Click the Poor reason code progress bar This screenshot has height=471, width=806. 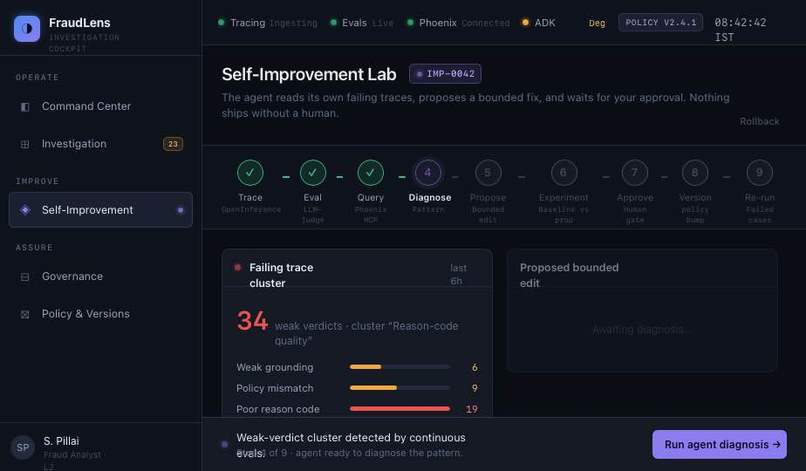click(400, 409)
